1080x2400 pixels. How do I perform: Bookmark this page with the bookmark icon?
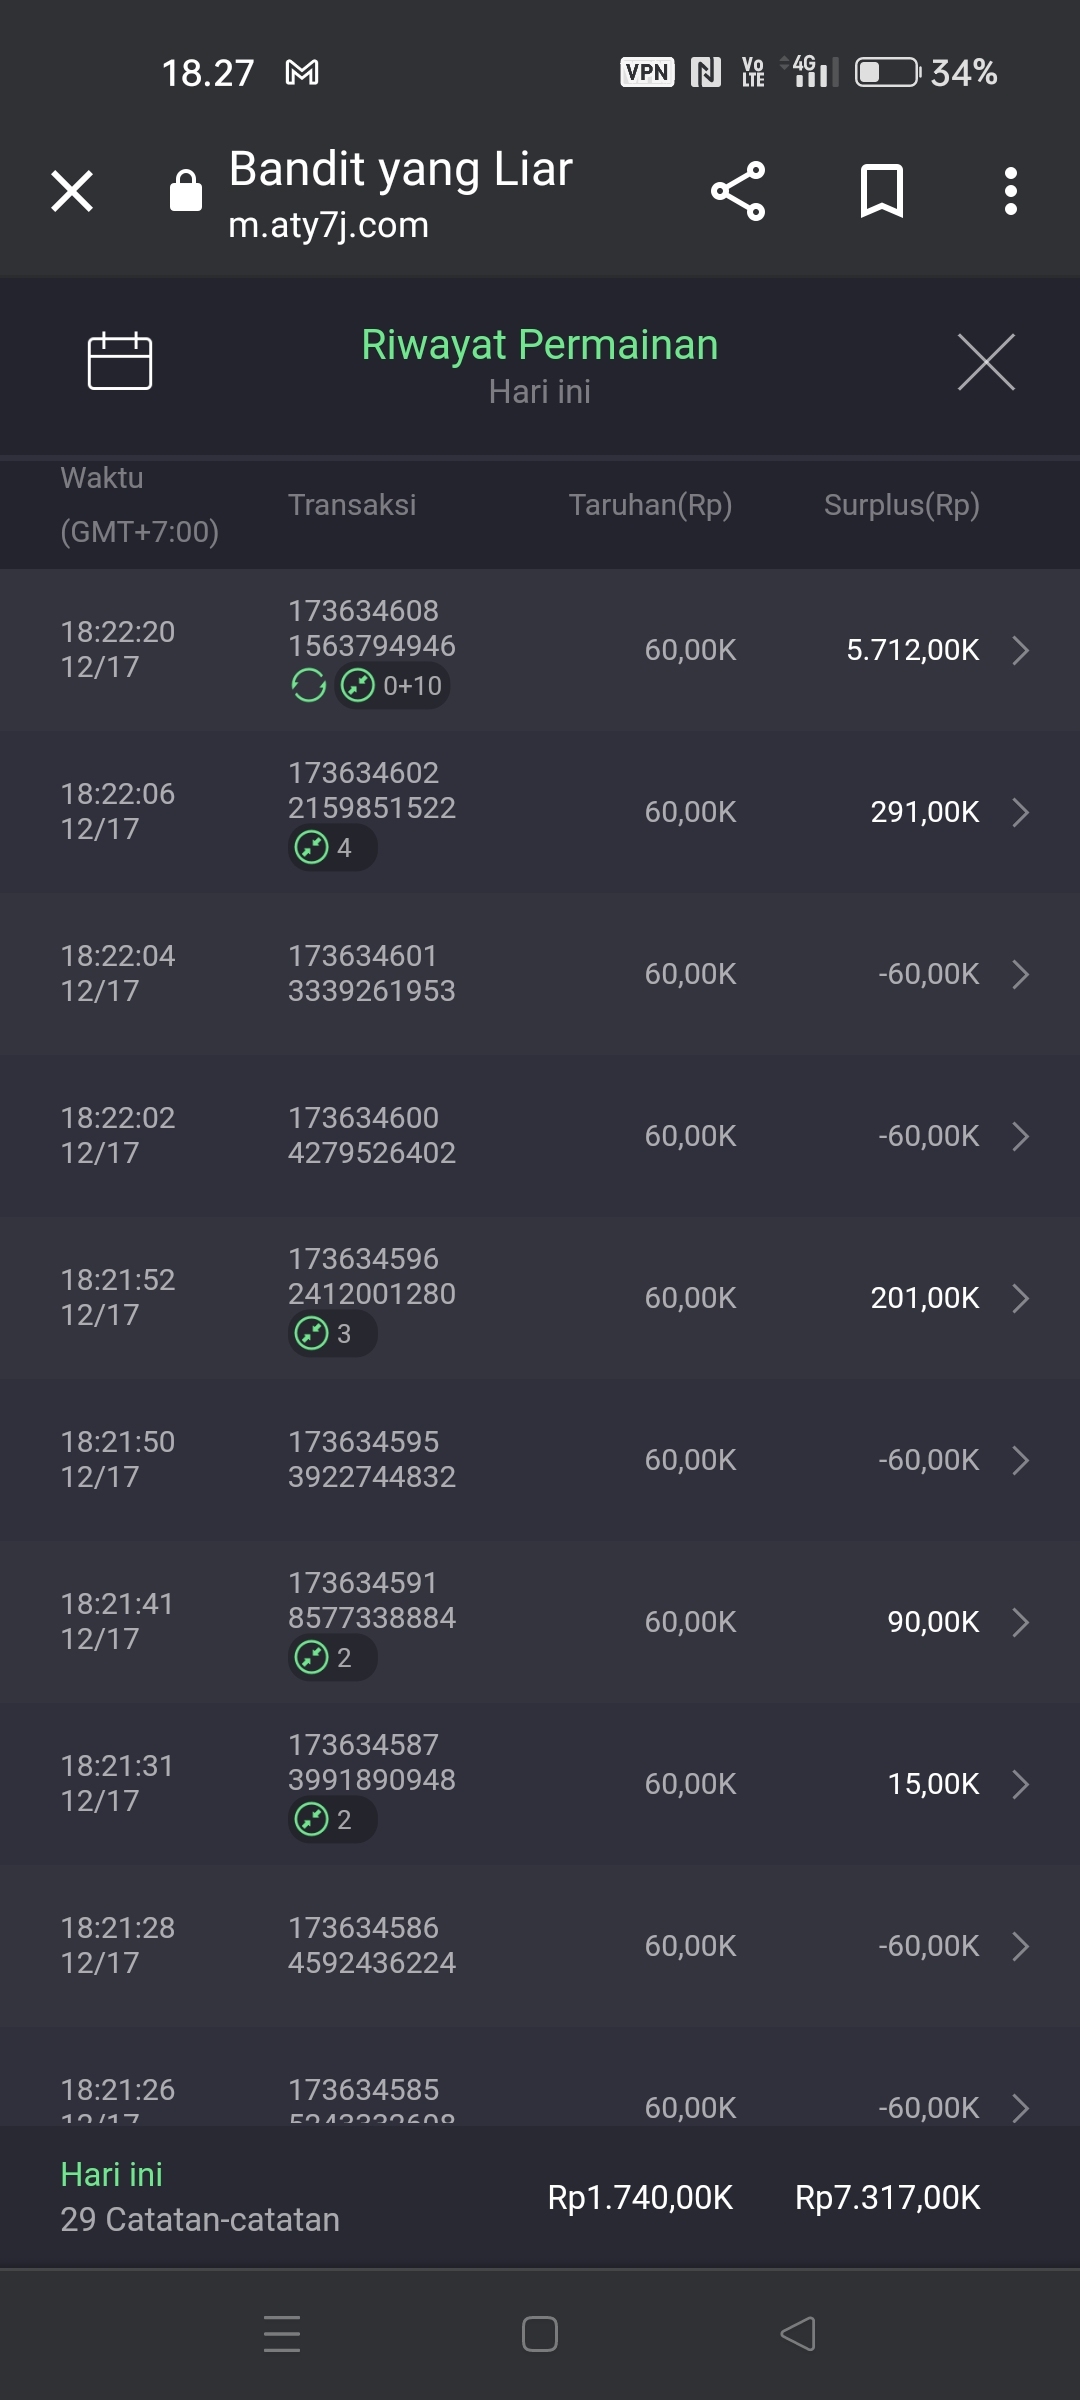tap(881, 191)
